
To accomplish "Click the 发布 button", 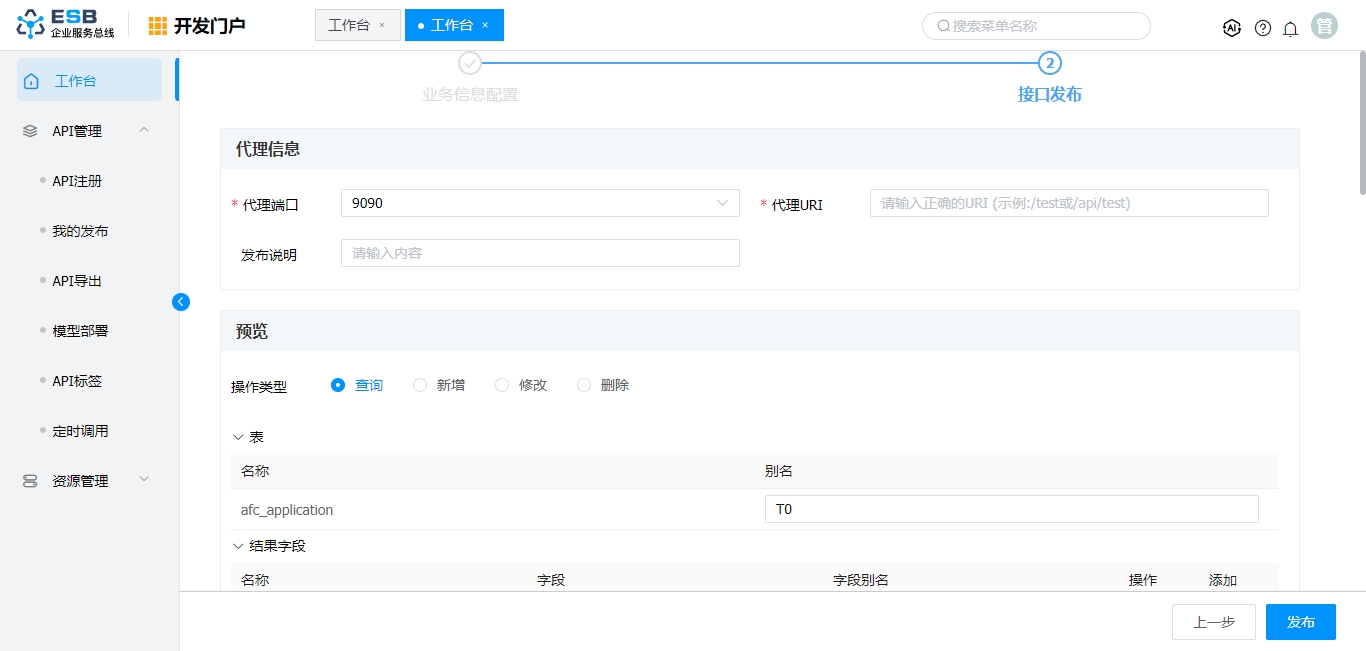I will (x=1300, y=622).
